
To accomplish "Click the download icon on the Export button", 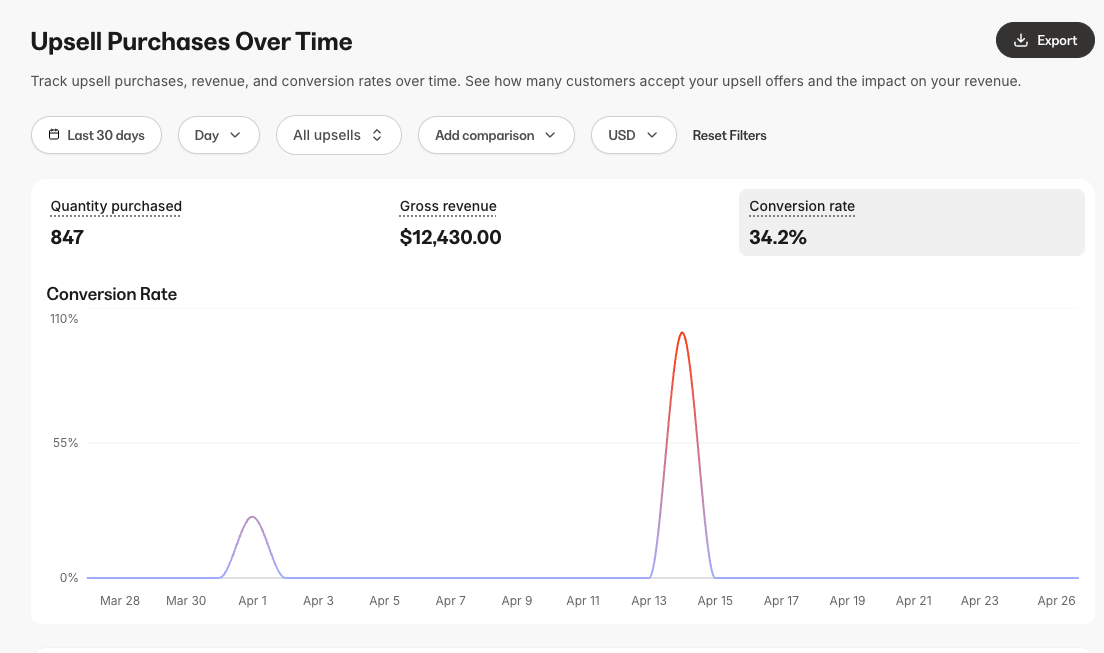I will tap(1020, 40).
